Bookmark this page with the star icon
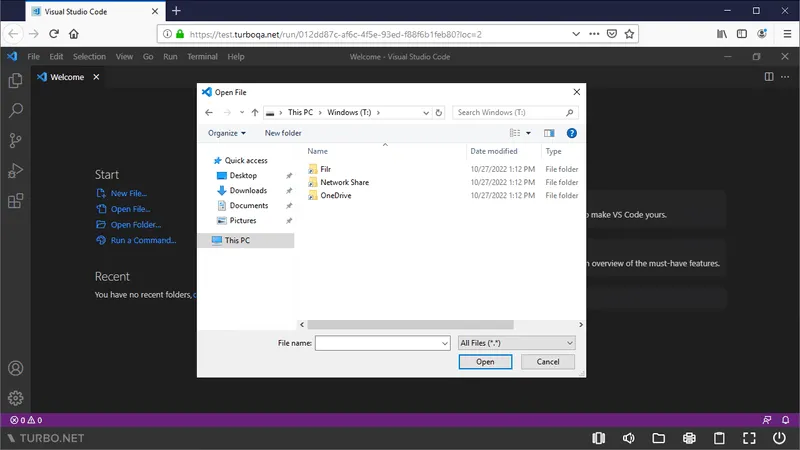This screenshot has height=450, width=800. (629, 34)
